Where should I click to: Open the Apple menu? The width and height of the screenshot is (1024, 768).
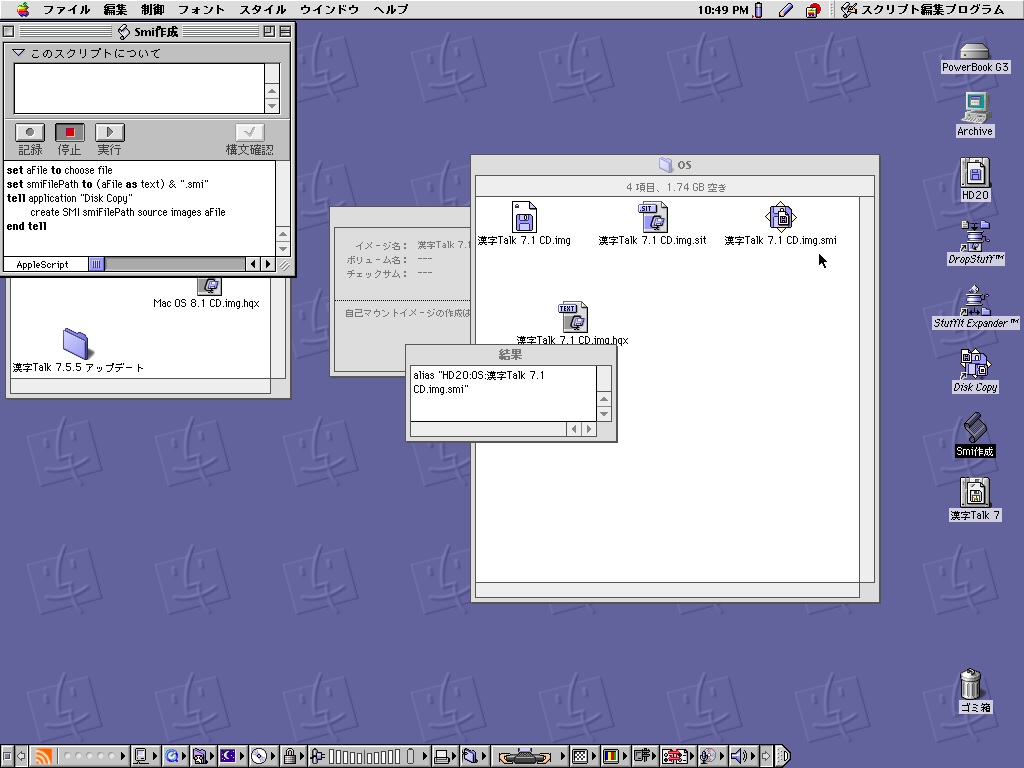(23, 9)
